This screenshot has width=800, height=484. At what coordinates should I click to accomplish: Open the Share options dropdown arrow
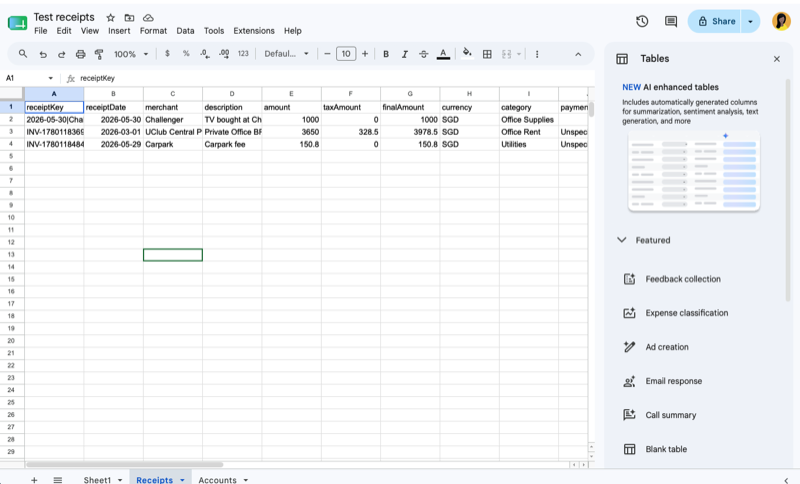point(751,21)
